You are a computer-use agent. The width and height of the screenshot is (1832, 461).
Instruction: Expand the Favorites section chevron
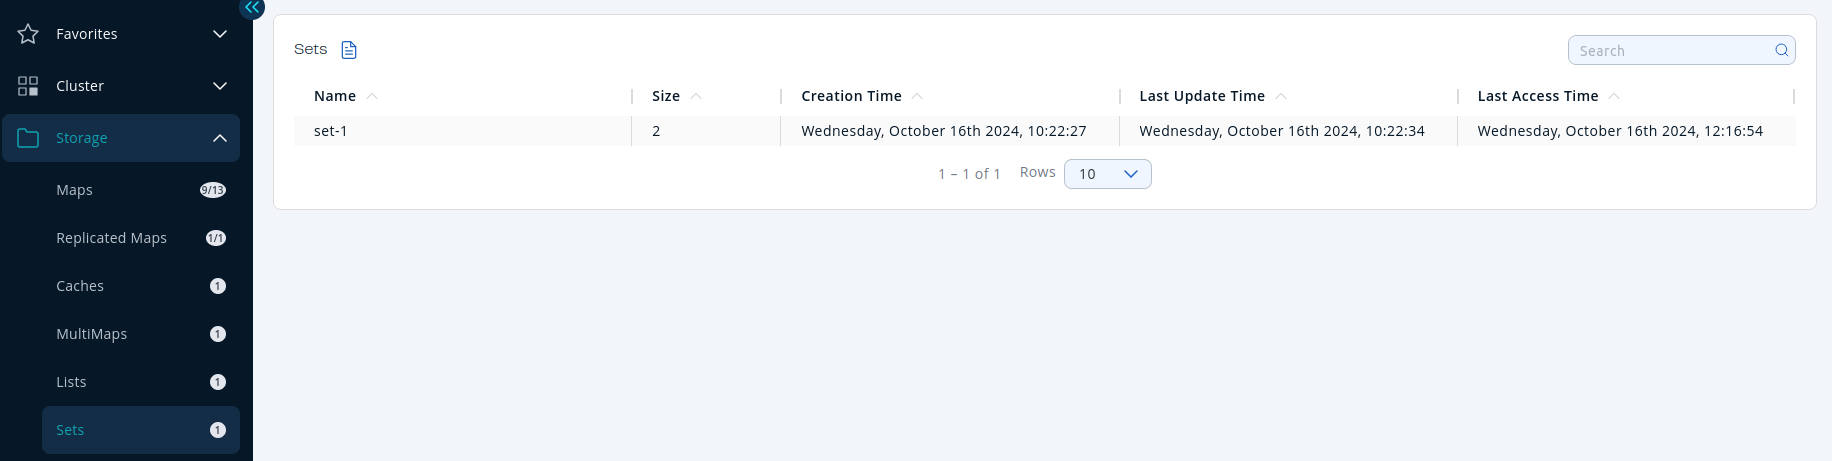[220, 34]
